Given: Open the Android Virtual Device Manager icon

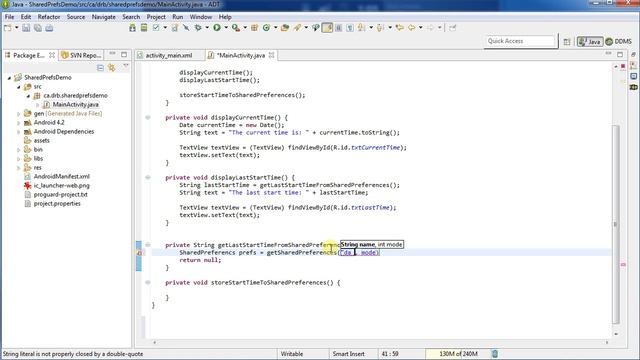Looking at the screenshot, I should click(144, 28).
